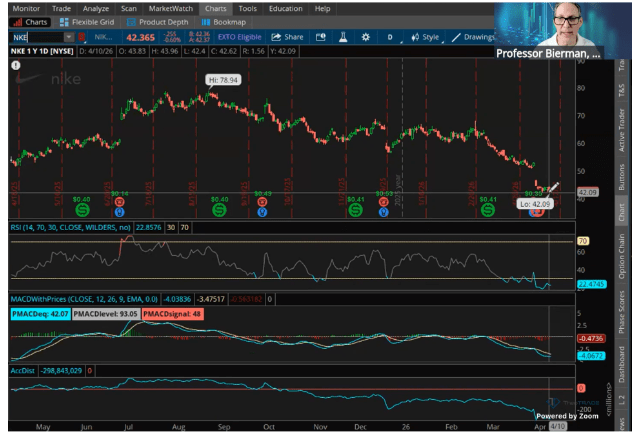Click the last price 42.365 display

point(140,37)
